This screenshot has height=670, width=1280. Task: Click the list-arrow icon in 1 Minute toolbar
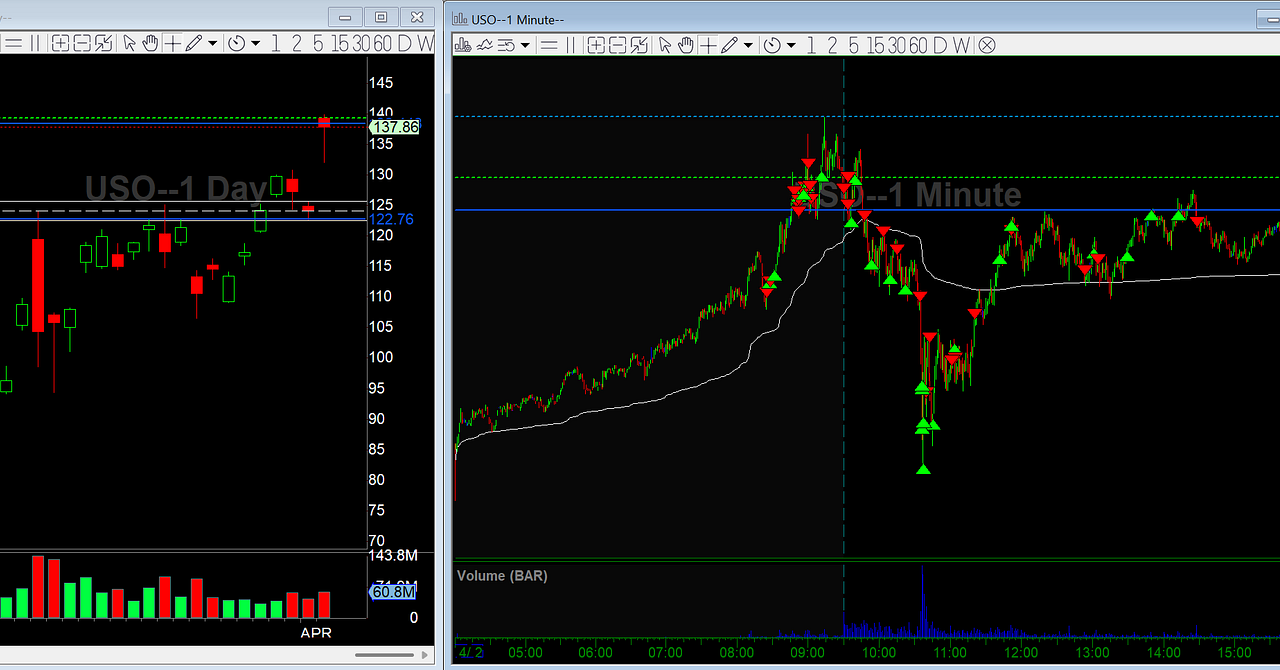(x=506, y=45)
